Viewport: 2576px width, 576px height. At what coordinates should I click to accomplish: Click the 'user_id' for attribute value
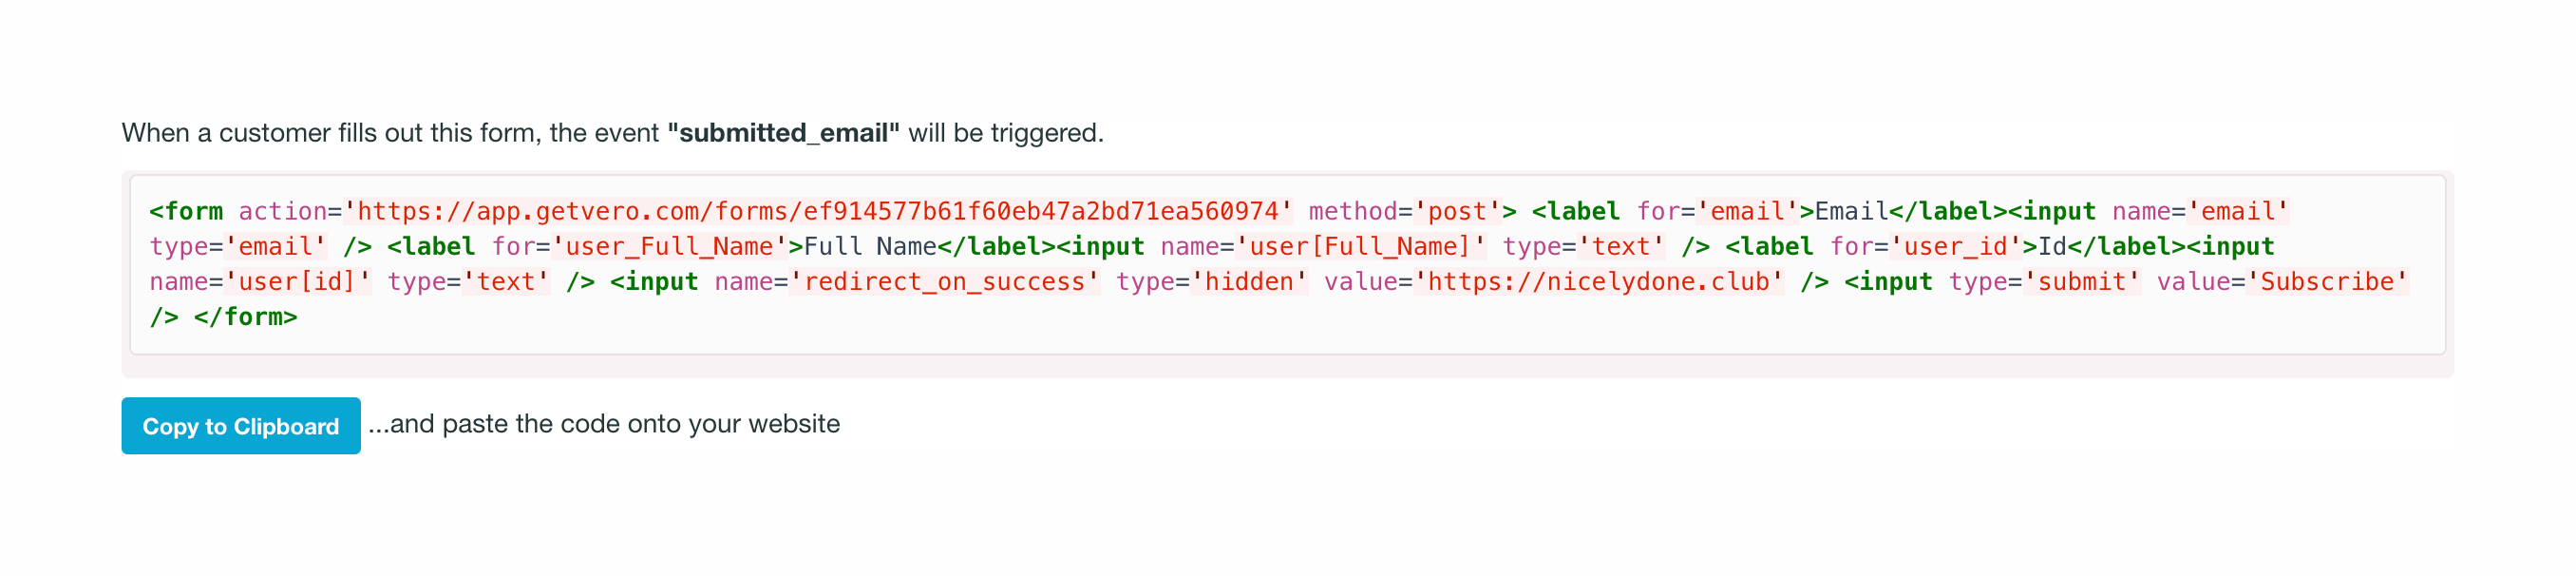pyautogui.click(x=1955, y=247)
